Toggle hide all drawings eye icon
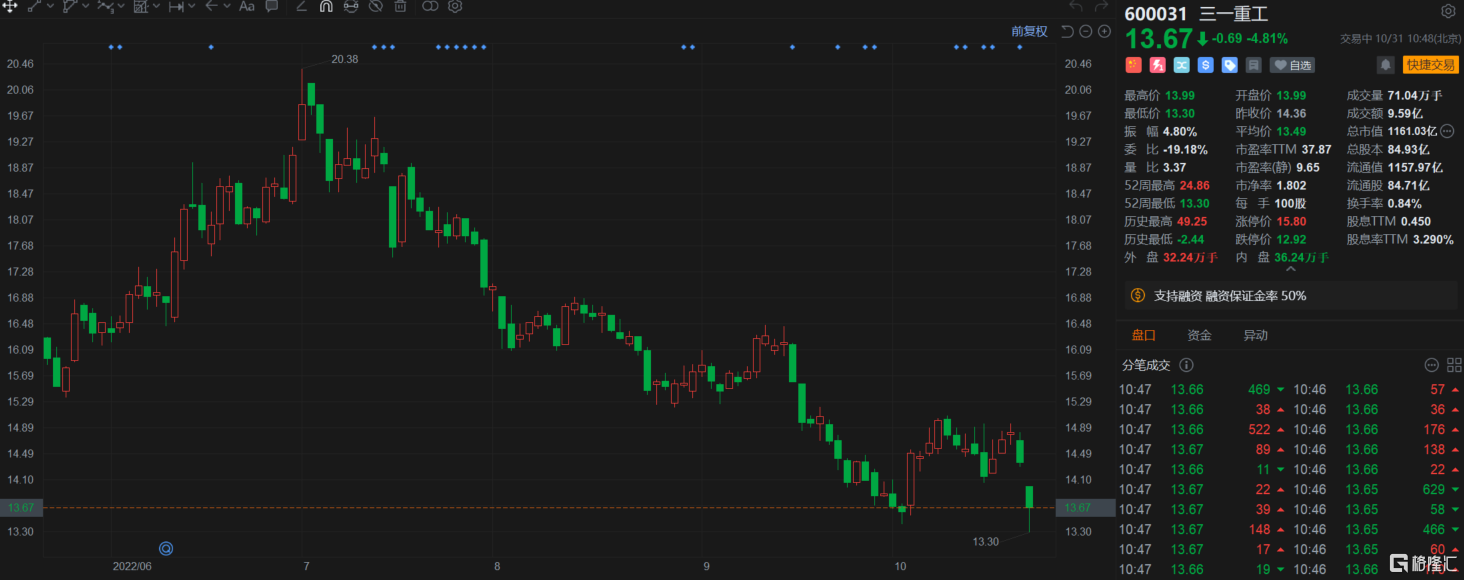This screenshot has width=1464, height=580. [x=376, y=5]
